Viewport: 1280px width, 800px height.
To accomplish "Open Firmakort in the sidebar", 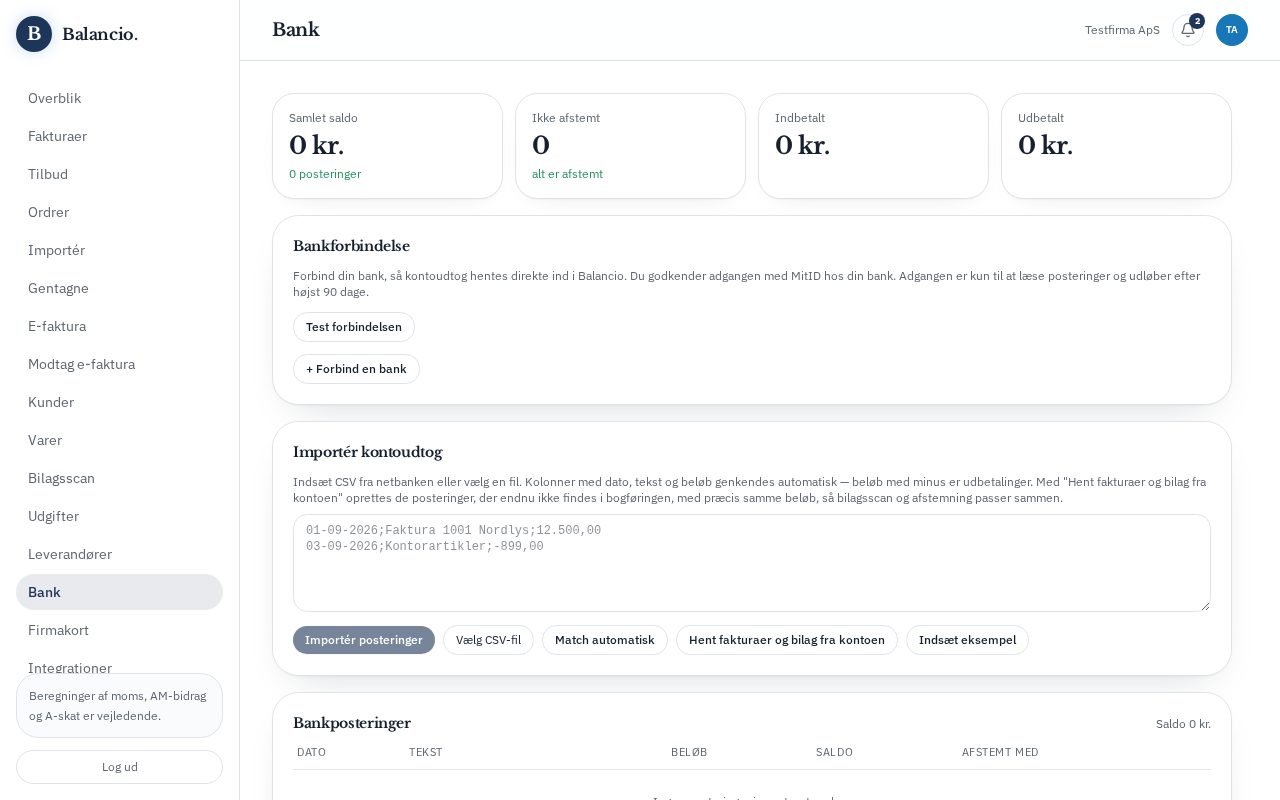I will coord(119,630).
